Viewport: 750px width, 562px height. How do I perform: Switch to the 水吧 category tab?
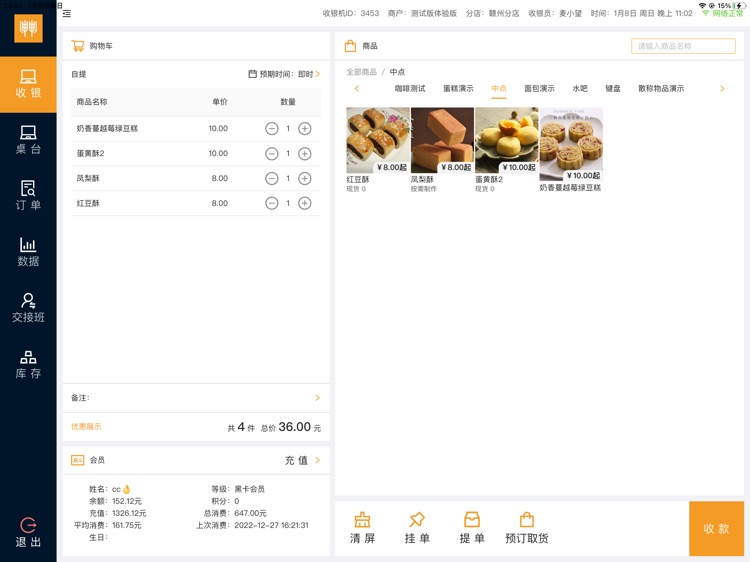click(580, 88)
